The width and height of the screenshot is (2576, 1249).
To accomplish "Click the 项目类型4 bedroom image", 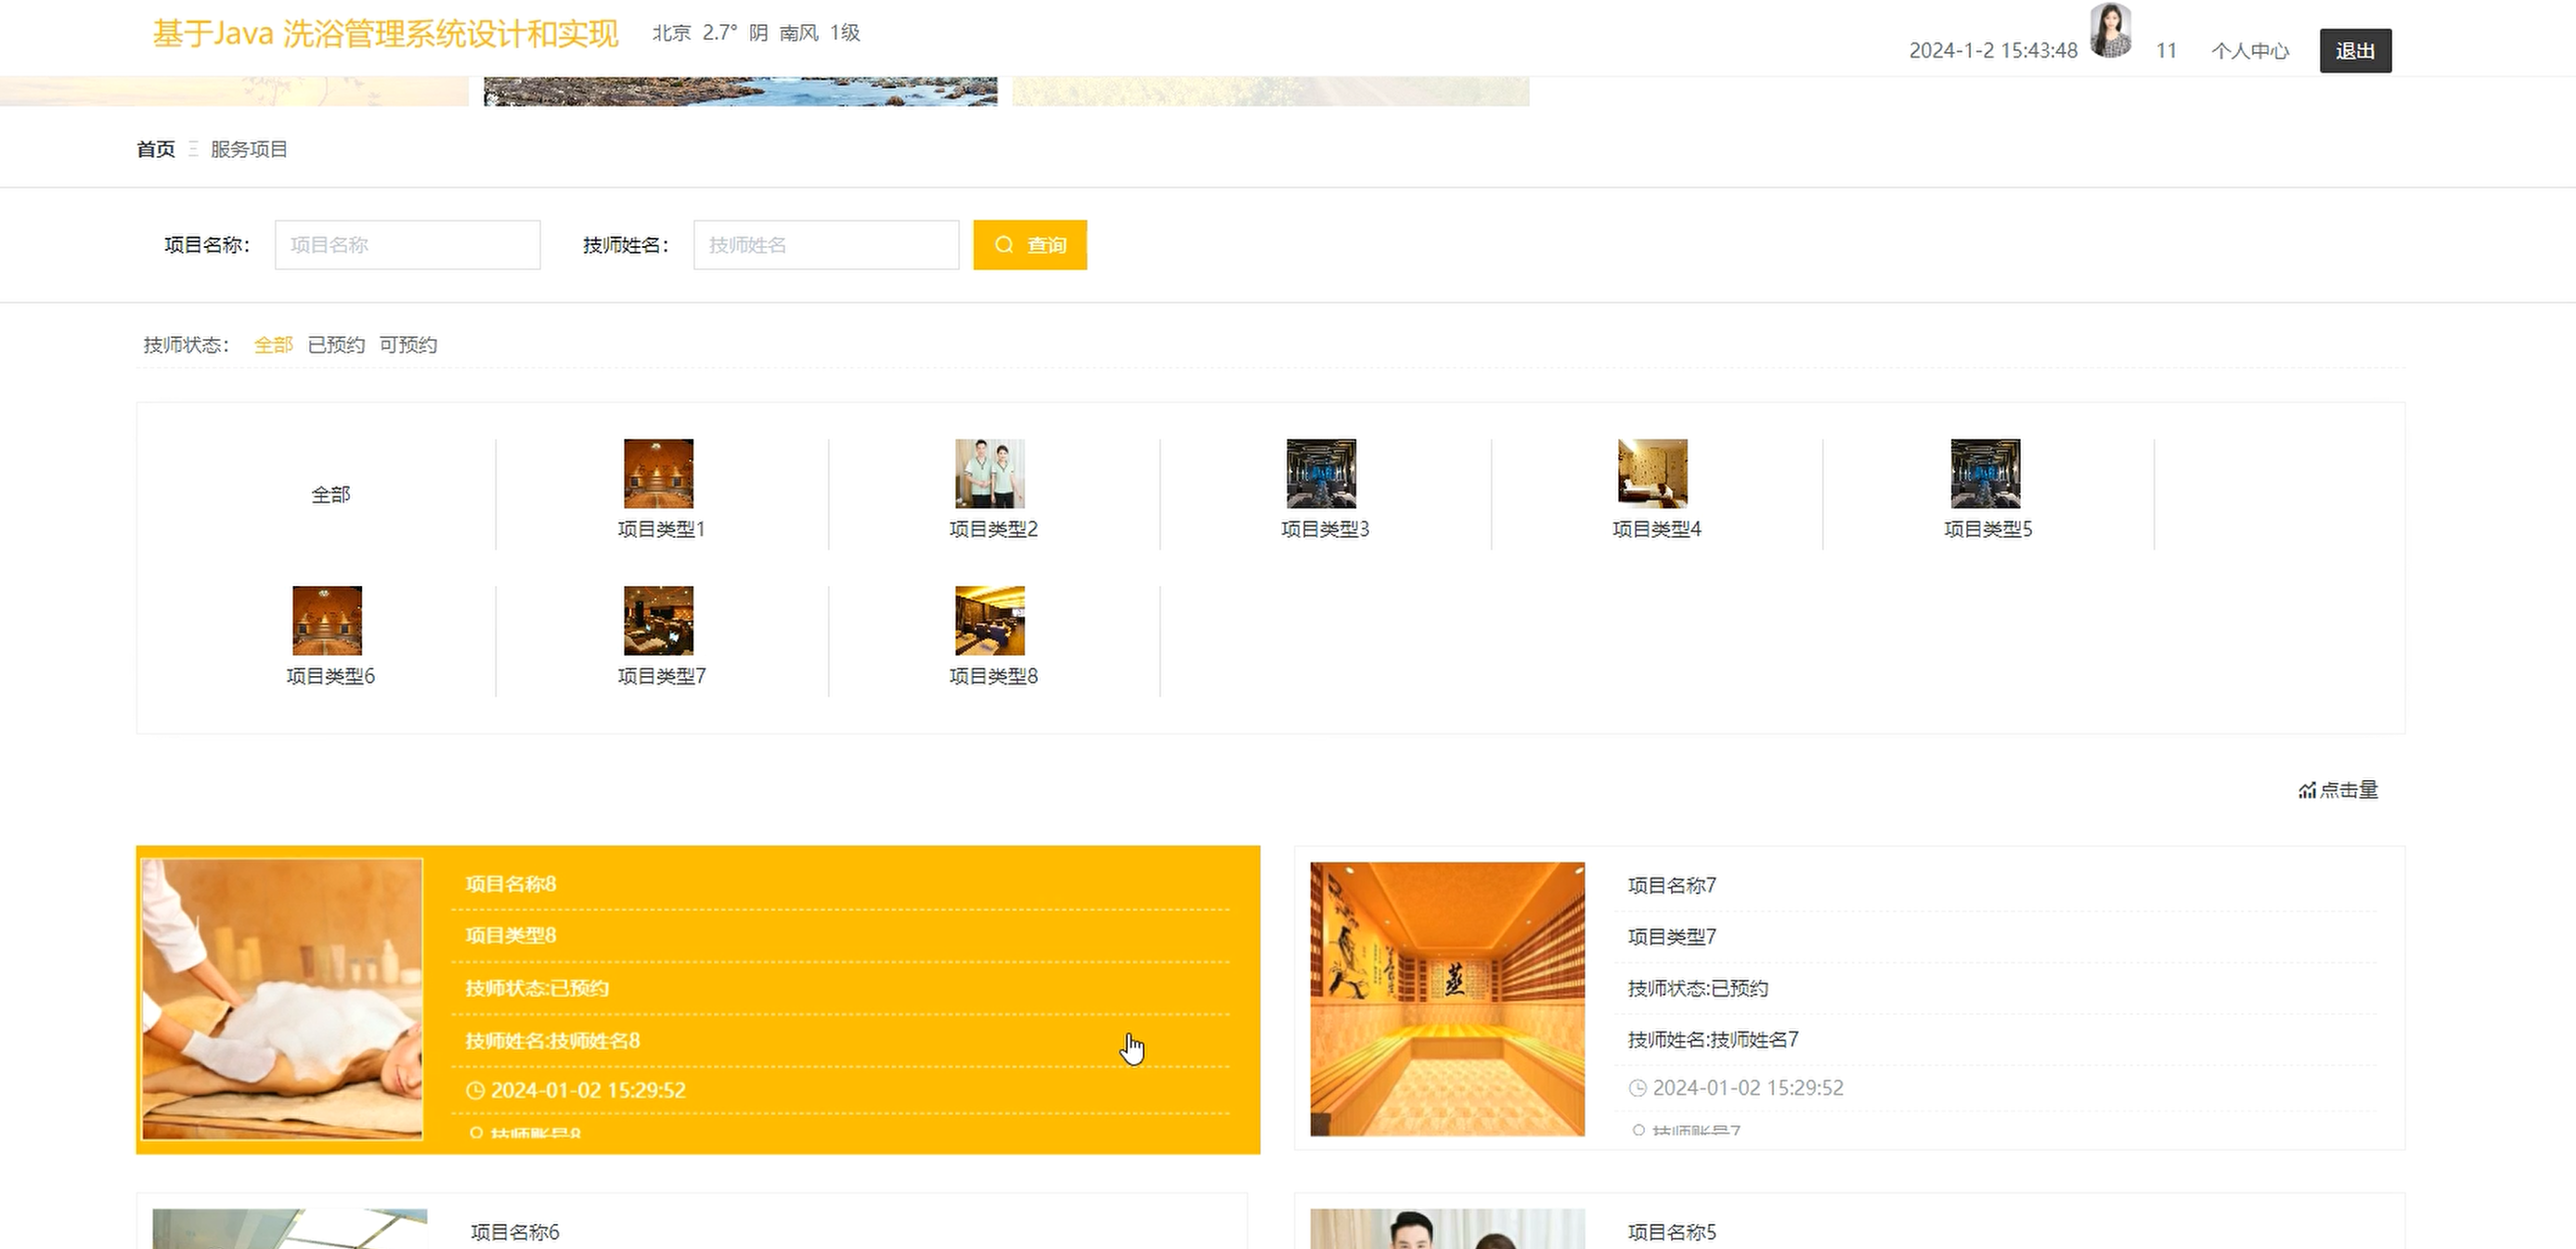I will click(x=1653, y=473).
